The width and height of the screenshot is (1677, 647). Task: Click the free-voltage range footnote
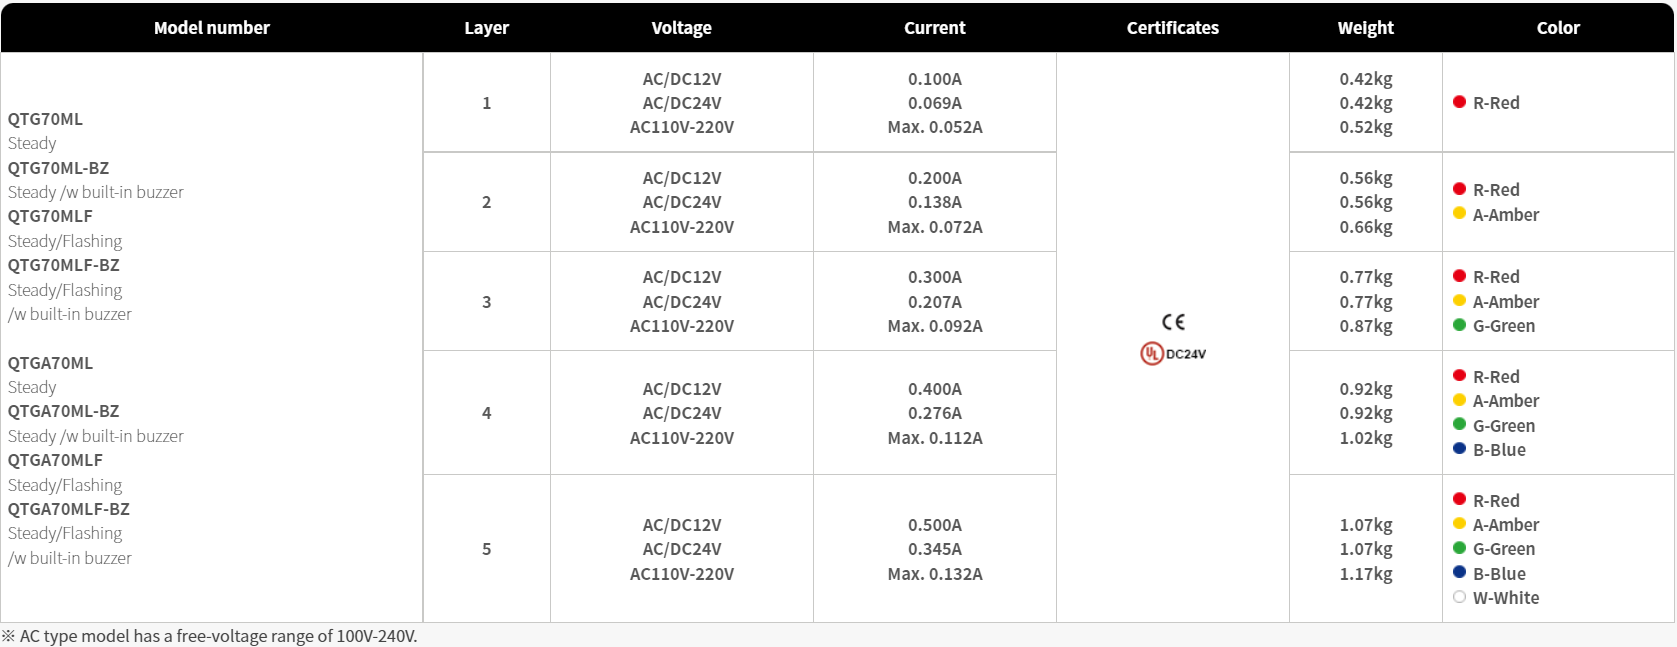pyautogui.click(x=210, y=636)
